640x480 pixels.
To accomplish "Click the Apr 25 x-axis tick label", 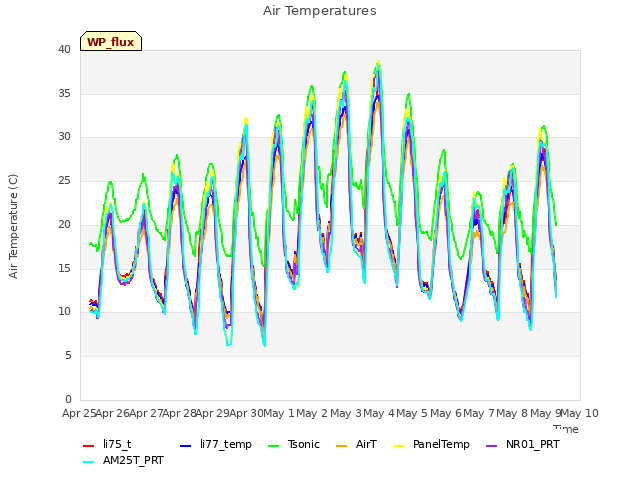I will tap(79, 413).
